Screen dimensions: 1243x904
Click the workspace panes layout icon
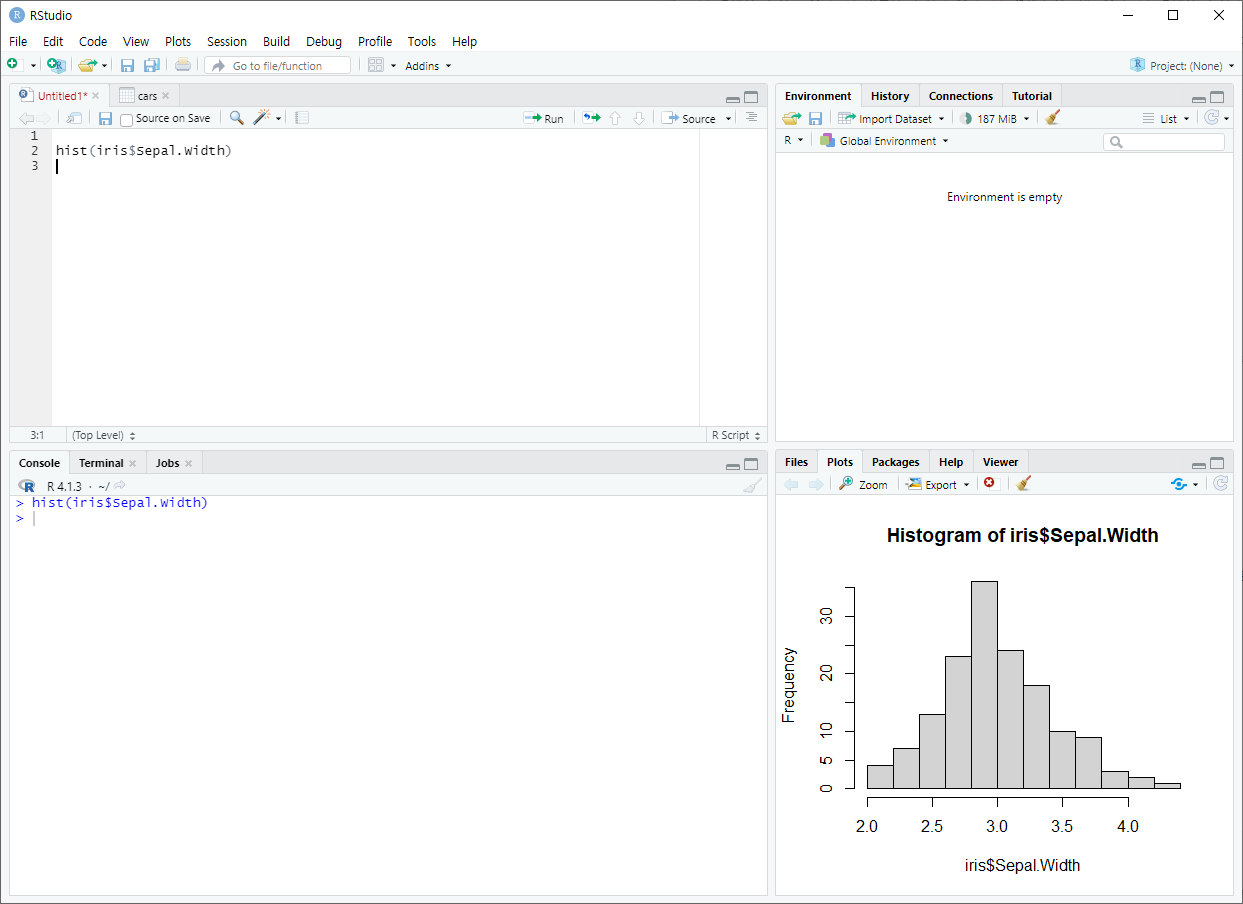coord(376,65)
